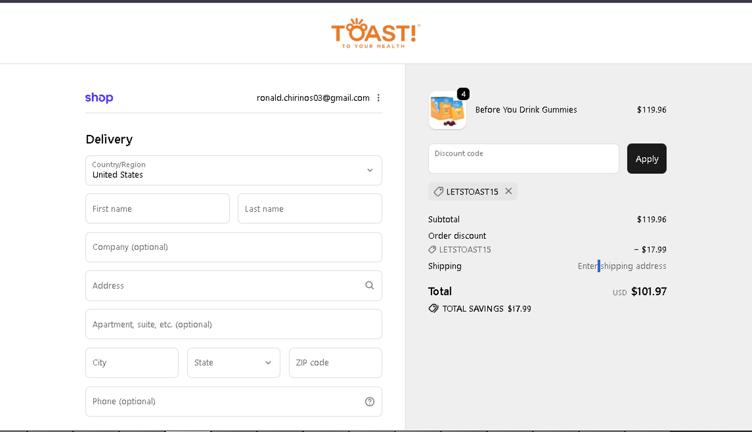Click the TOTAL SAVINGS $17.99 text
The image size is (752, 432).
tap(486, 309)
